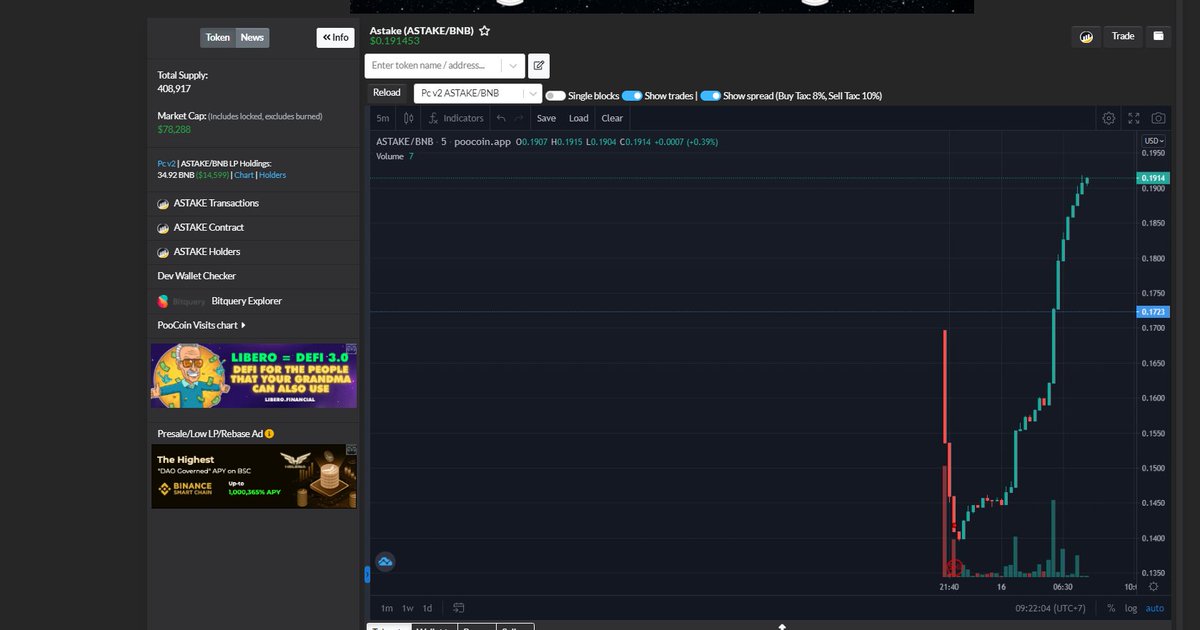Collapse the Info sidebar panel
The image size is (1200, 630).
pos(336,38)
